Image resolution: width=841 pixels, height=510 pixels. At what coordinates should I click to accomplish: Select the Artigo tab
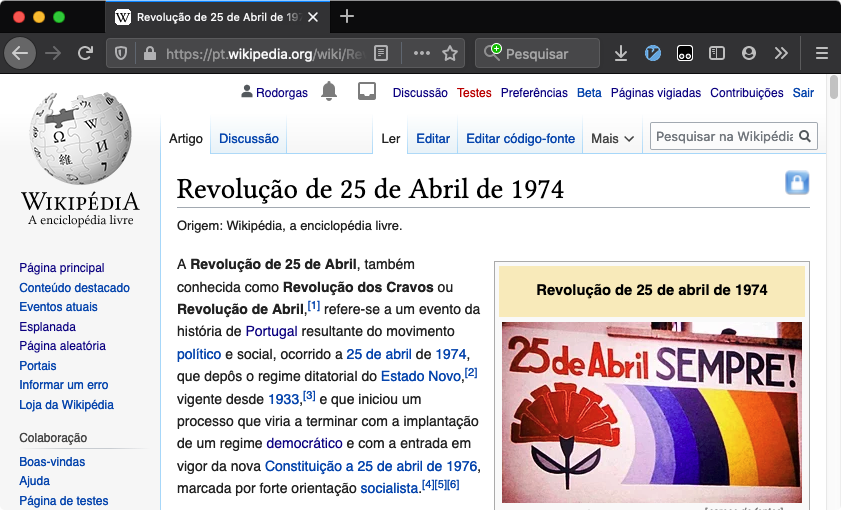click(186, 138)
